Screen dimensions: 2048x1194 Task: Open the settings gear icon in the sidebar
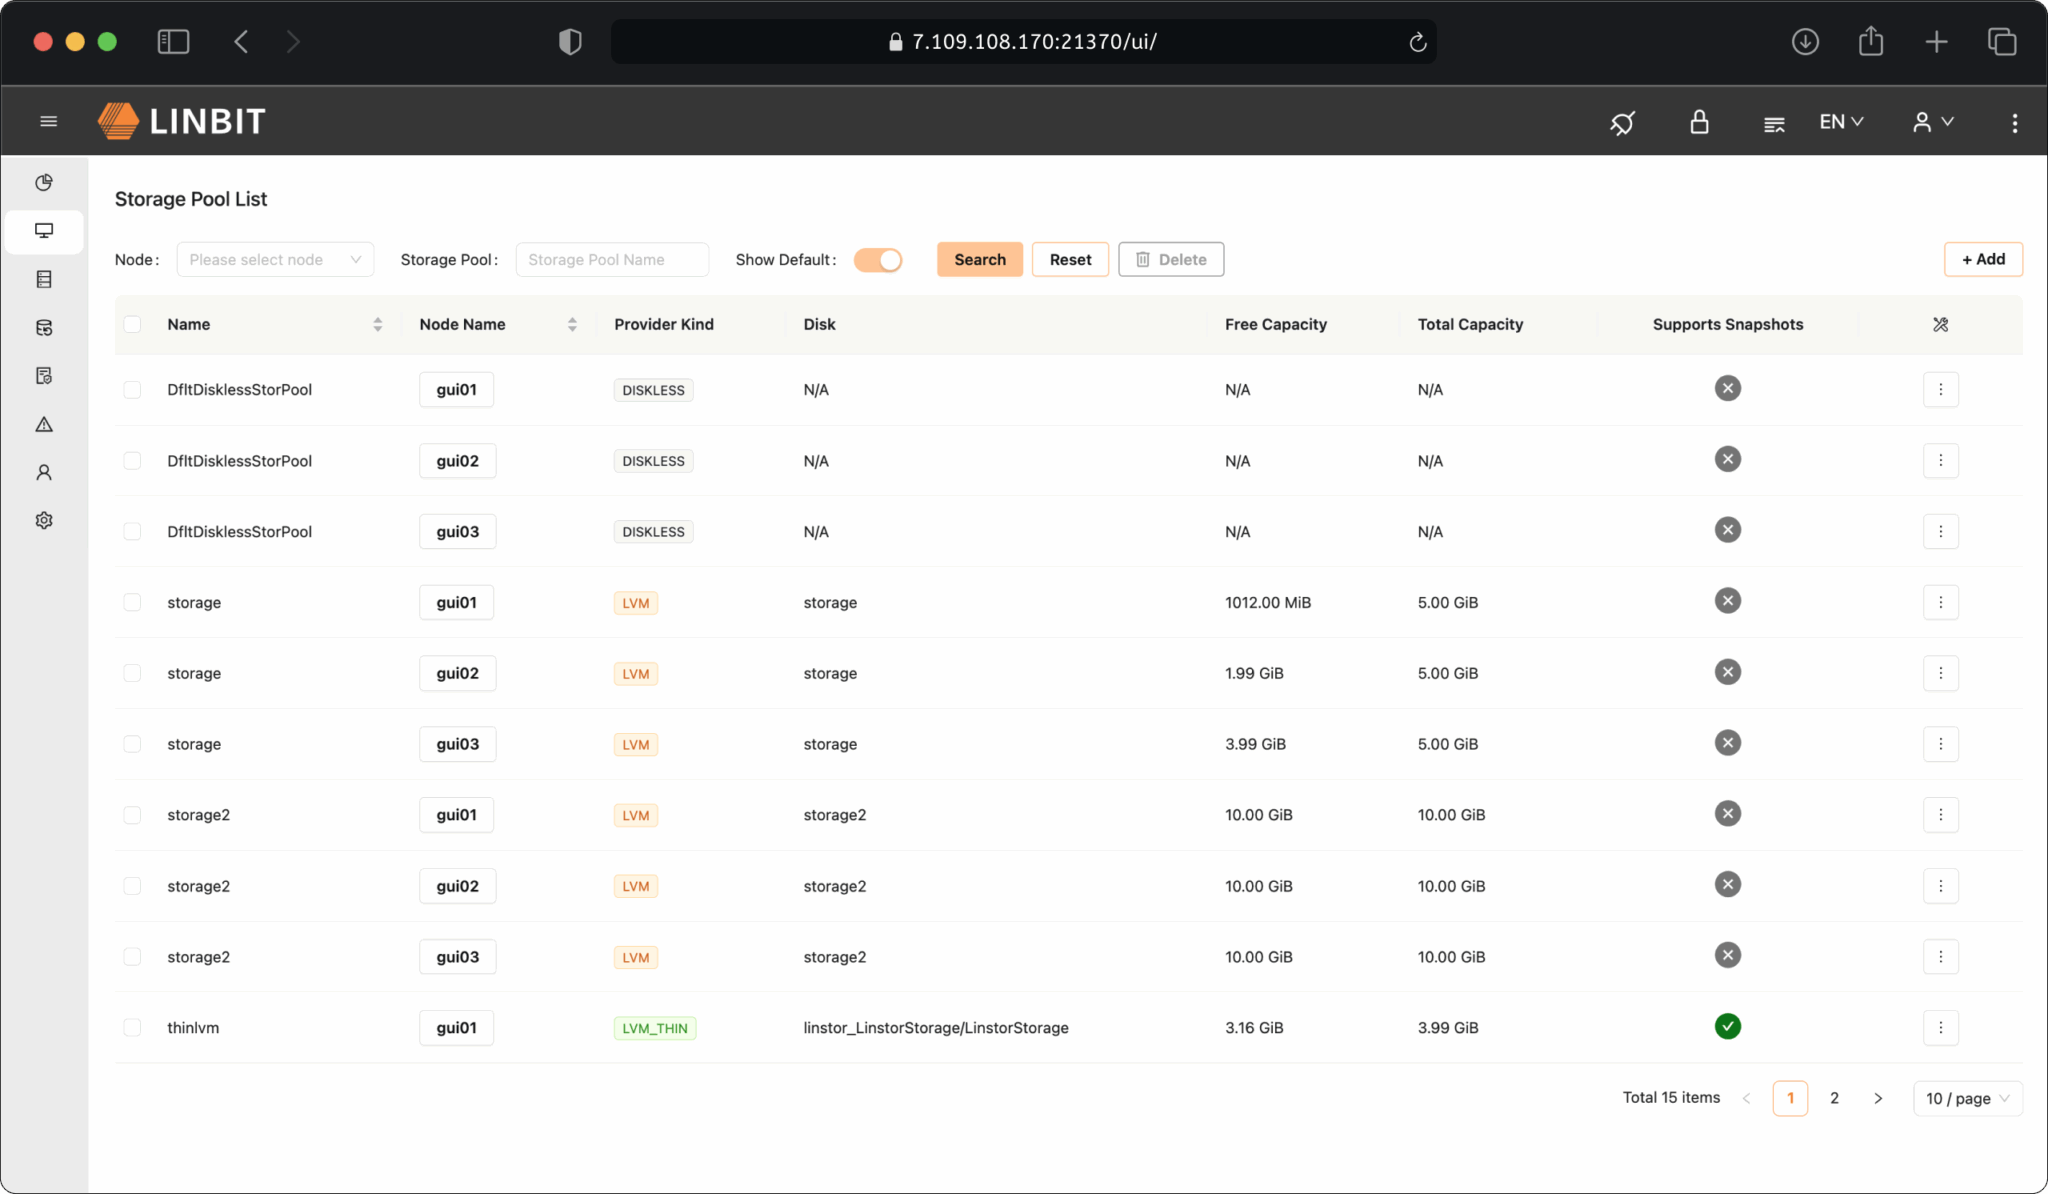(44, 520)
